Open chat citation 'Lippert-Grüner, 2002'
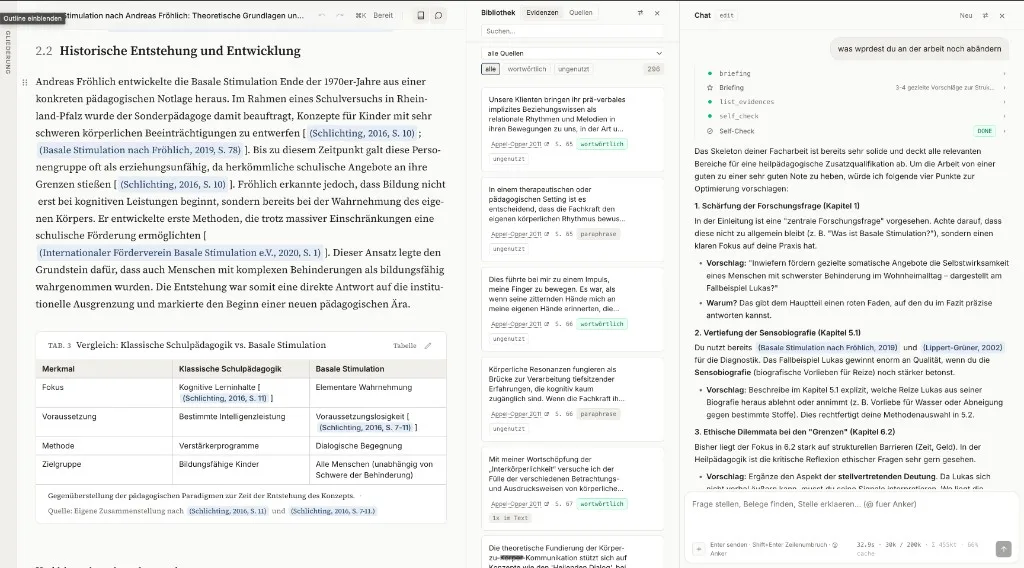This screenshot has height=568, width=1024. [x=962, y=347]
